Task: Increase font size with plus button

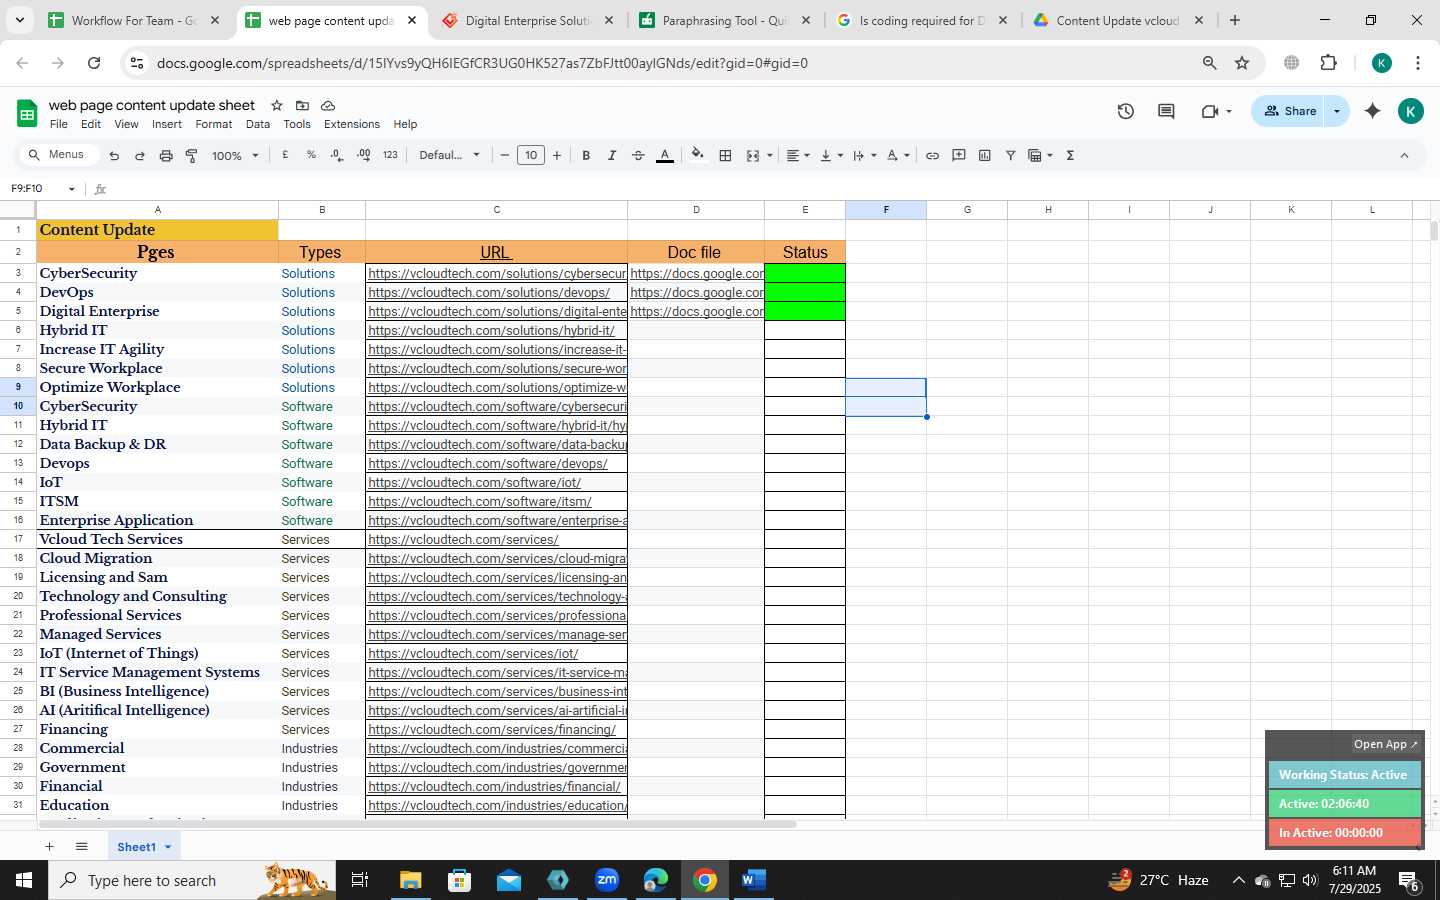Action: tap(557, 155)
